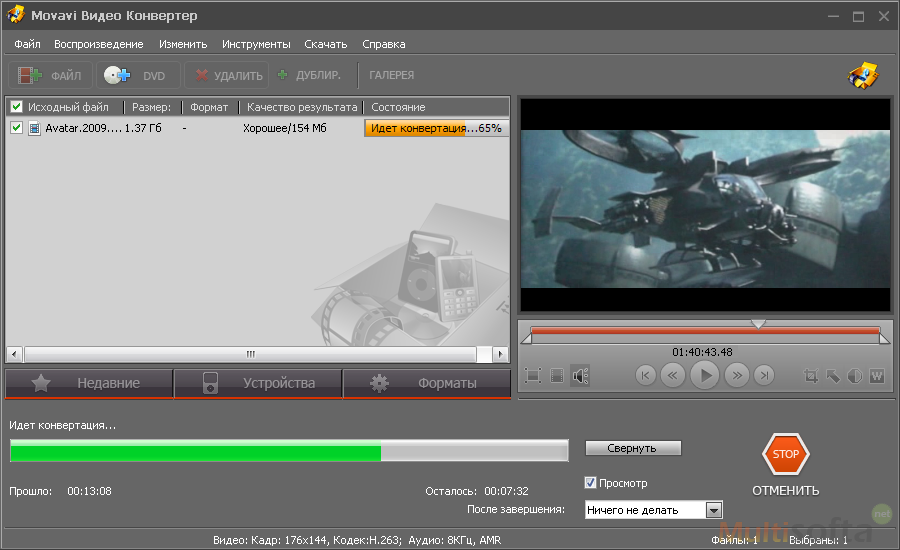Click the crop video tool icon
This screenshot has width=900, height=550.
pyautogui.click(x=811, y=376)
